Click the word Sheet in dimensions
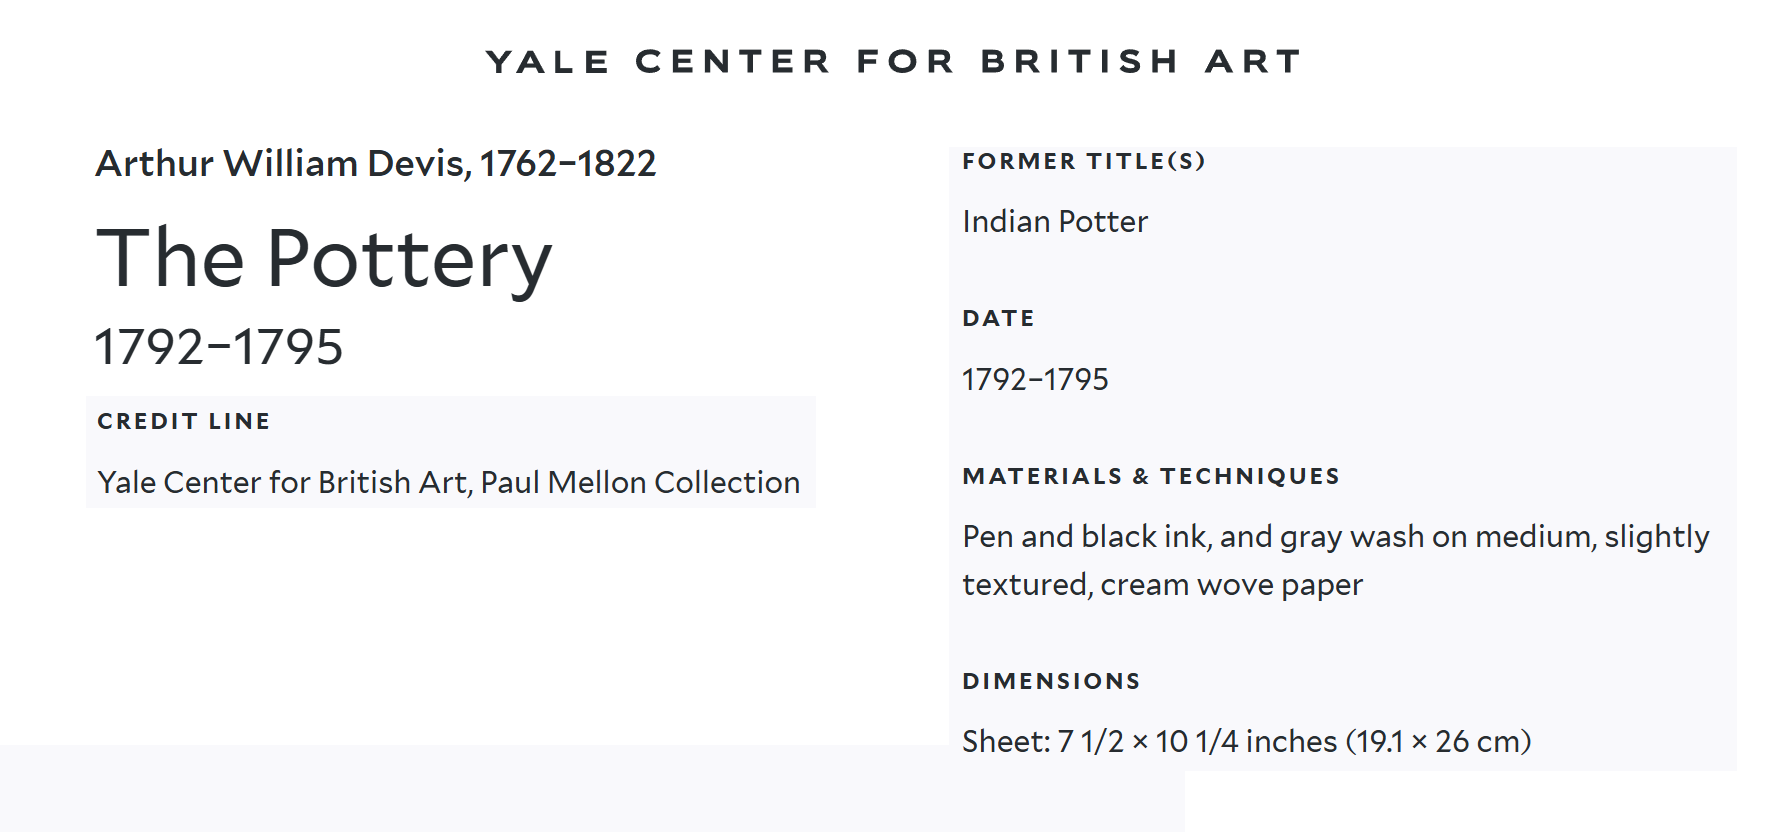 pyautogui.click(x=1004, y=741)
